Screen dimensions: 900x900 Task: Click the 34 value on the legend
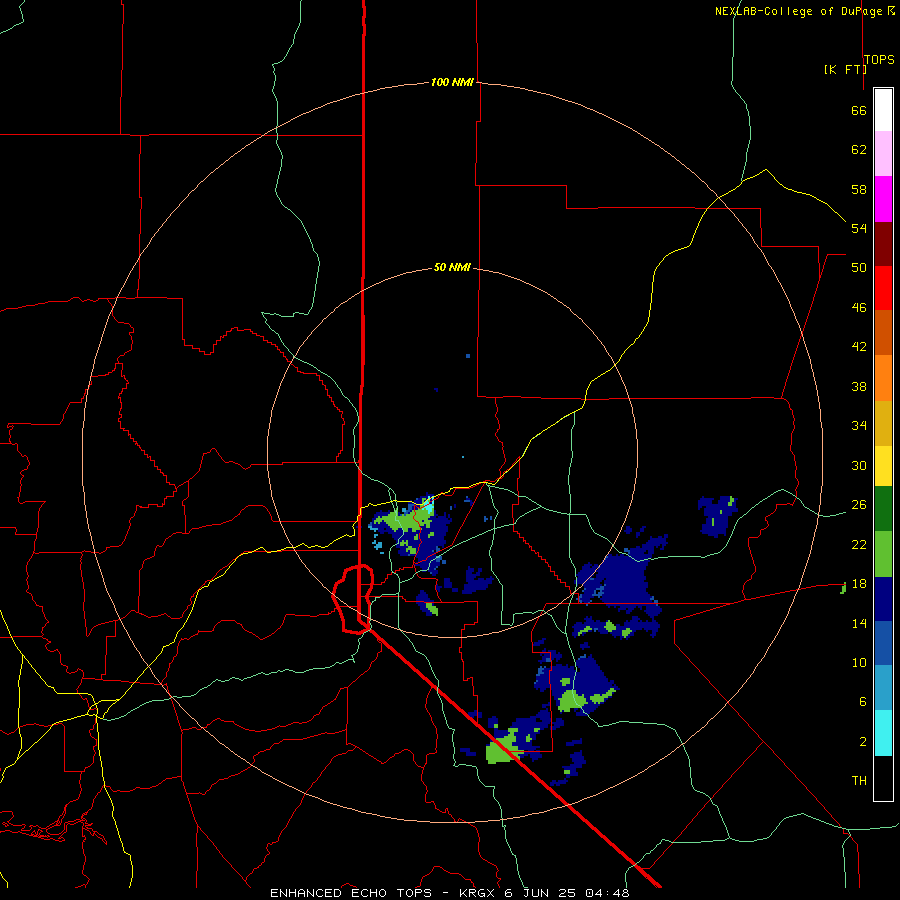click(859, 426)
